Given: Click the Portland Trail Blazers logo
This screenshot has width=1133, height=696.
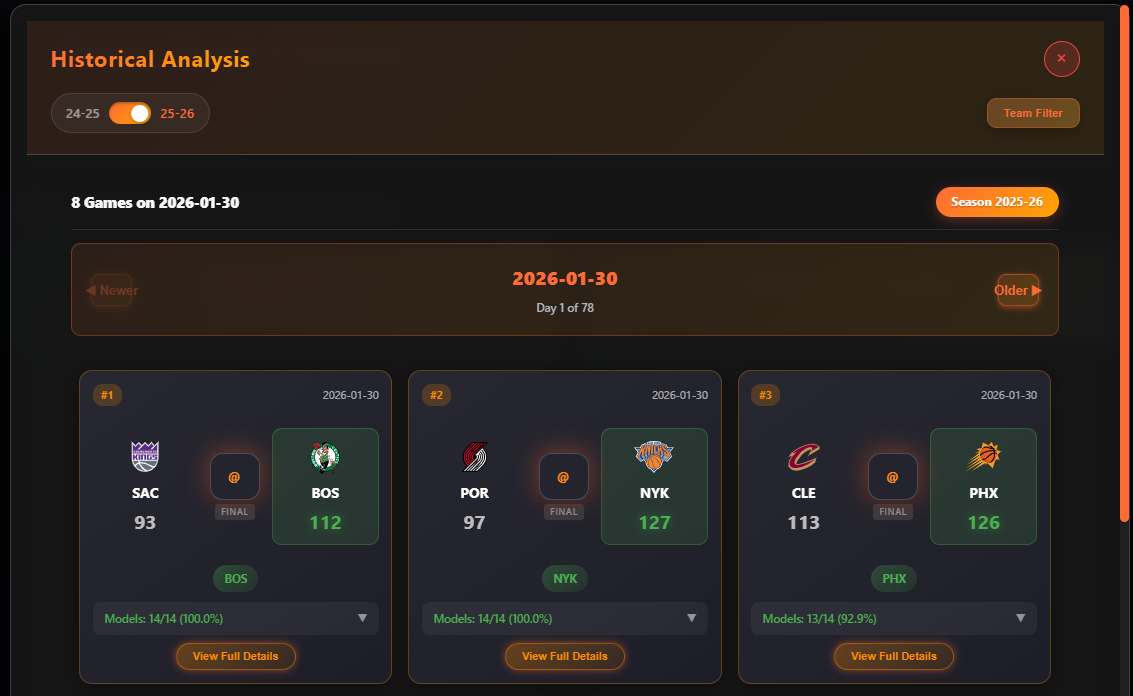Looking at the screenshot, I should click(474, 457).
